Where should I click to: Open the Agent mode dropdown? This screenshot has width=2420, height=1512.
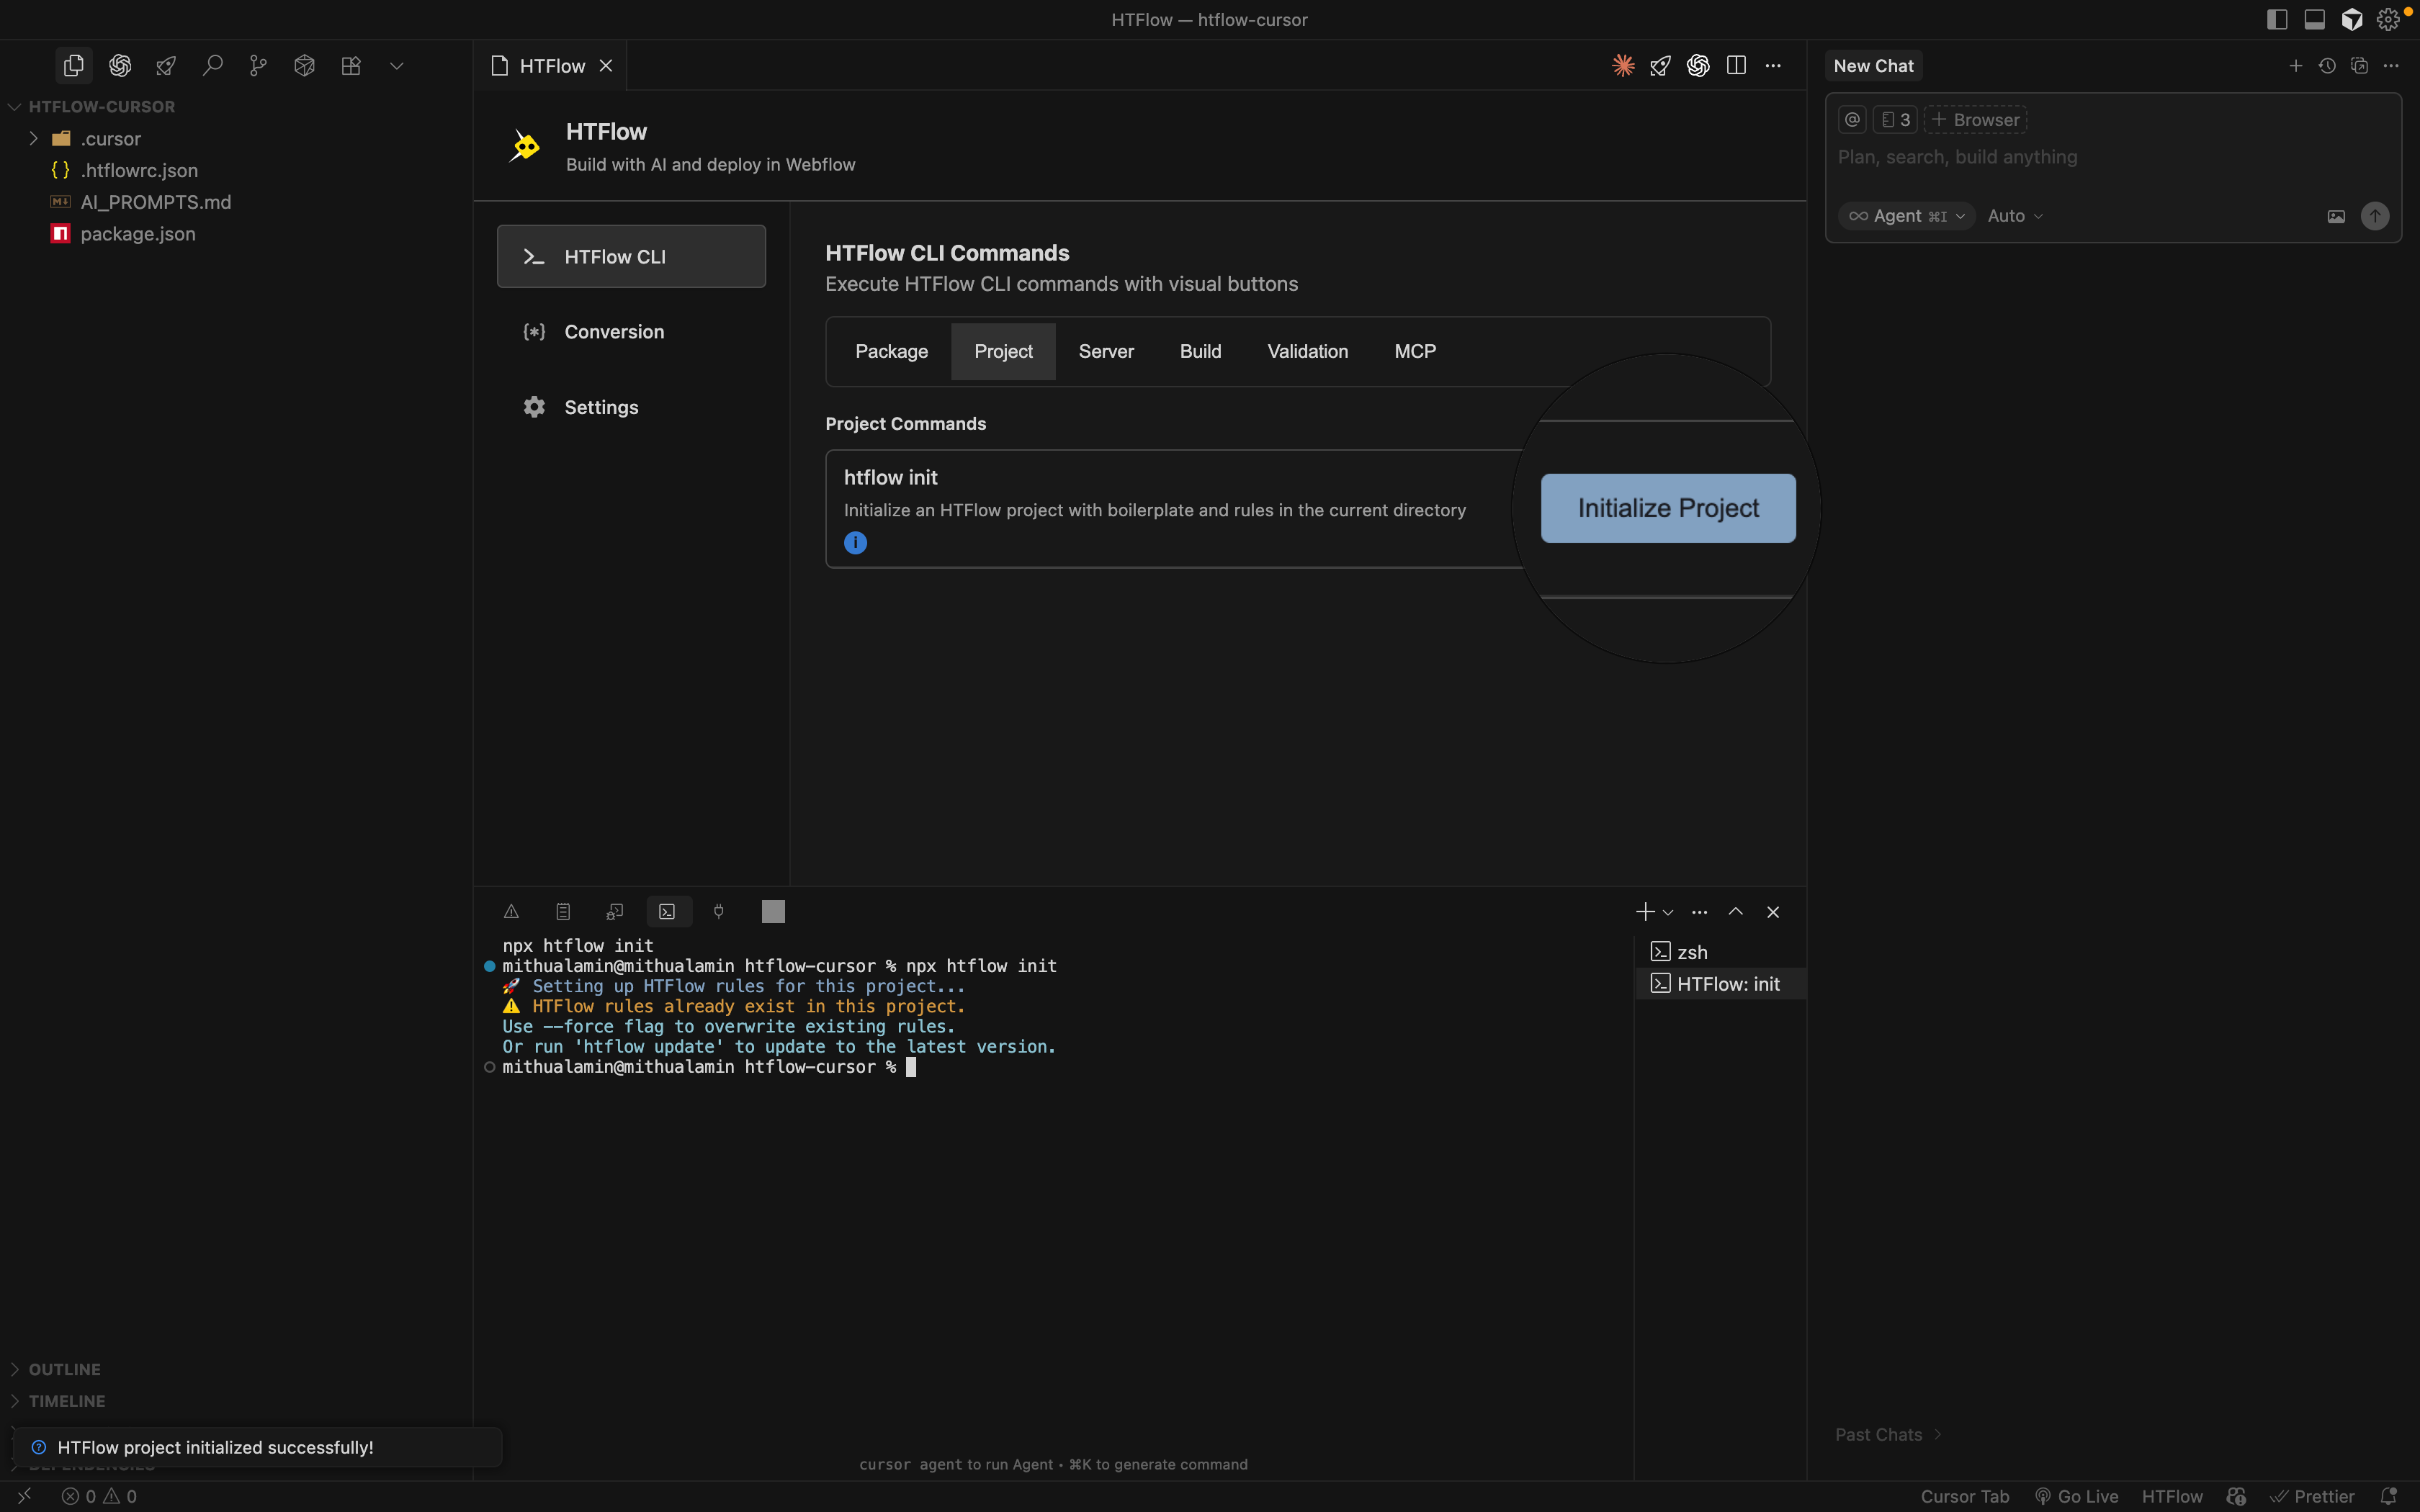pyautogui.click(x=1905, y=215)
